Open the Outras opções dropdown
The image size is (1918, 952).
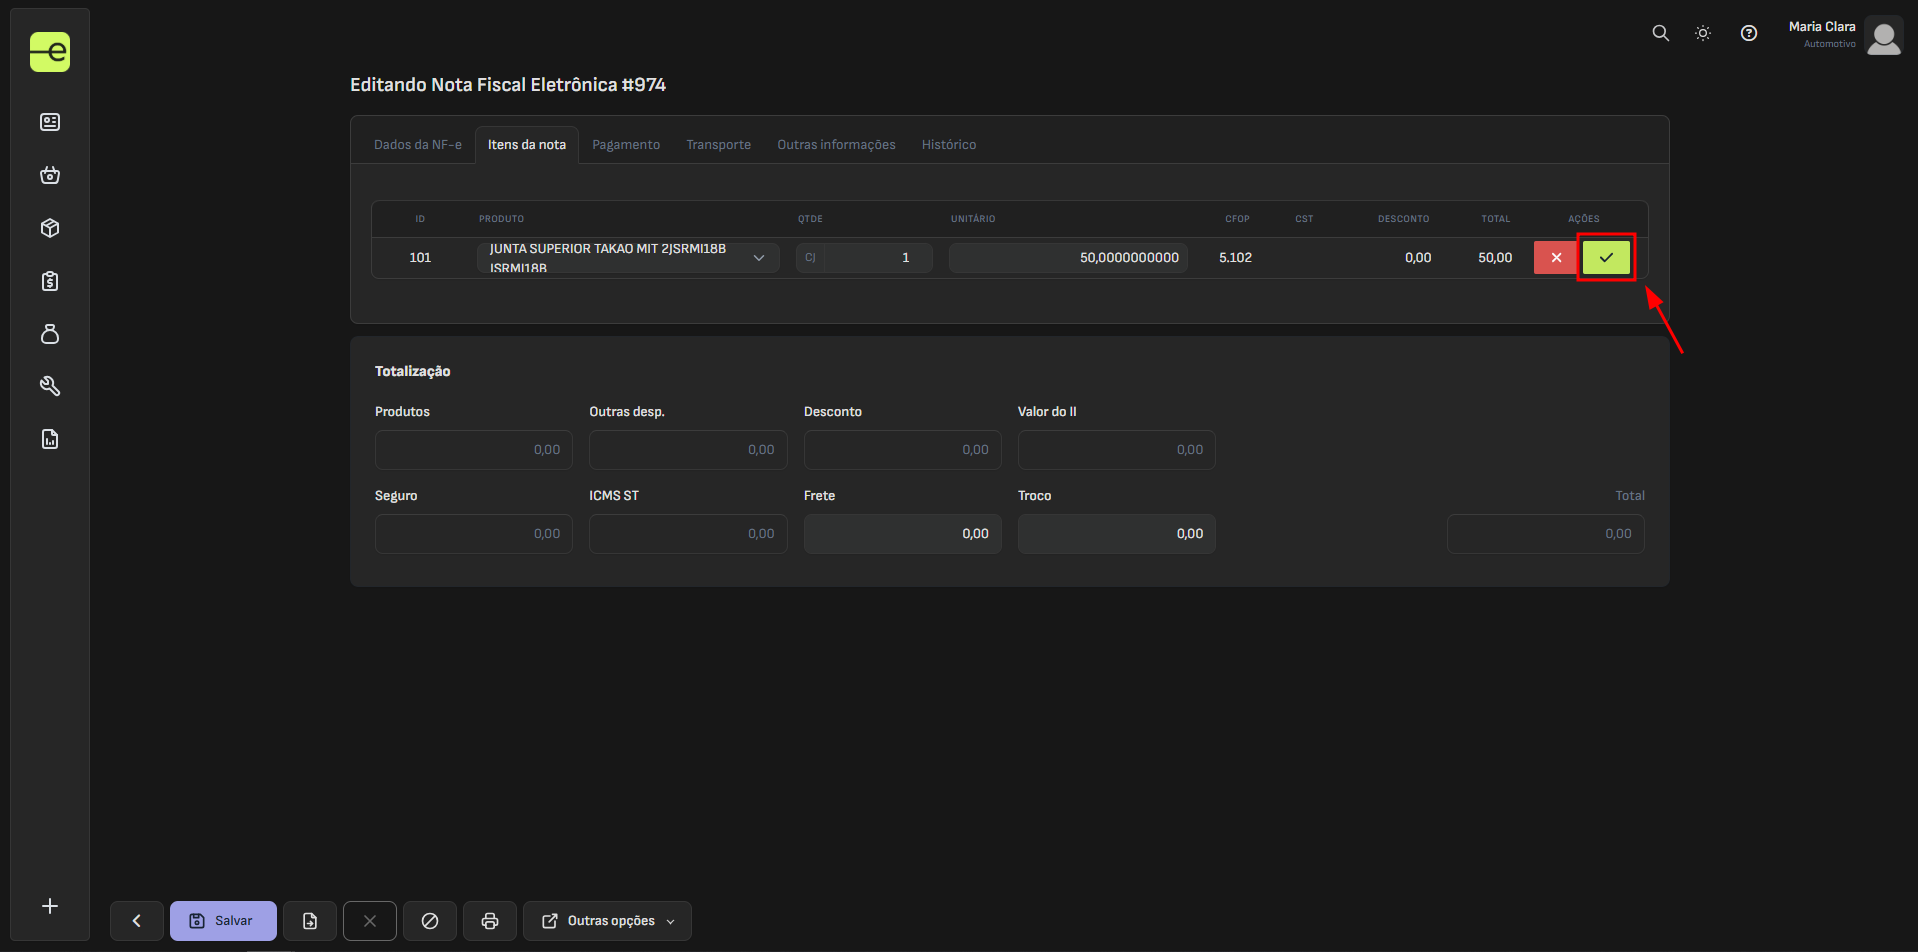click(608, 921)
